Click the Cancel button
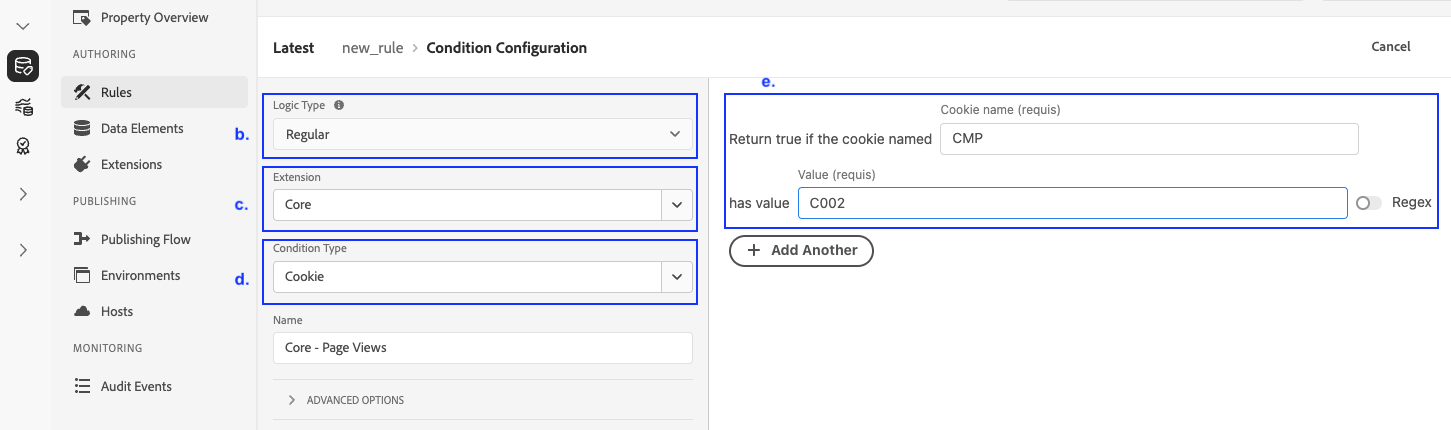Viewport: 1451px width, 430px height. click(1390, 46)
